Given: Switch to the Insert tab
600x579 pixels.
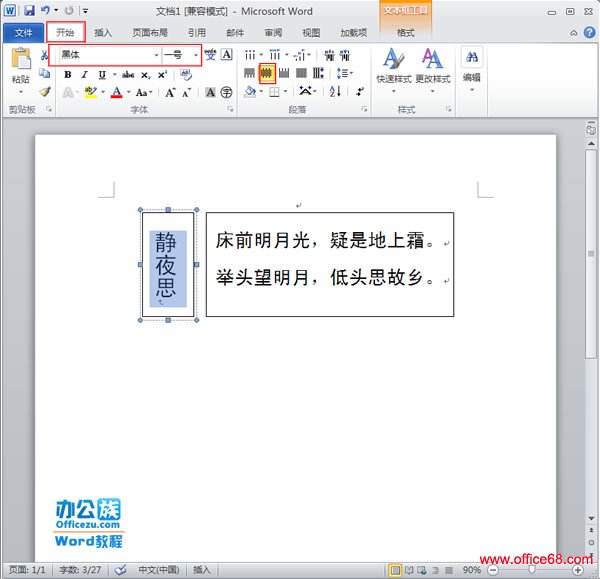Looking at the screenshot, I should (x=103, y=33).
